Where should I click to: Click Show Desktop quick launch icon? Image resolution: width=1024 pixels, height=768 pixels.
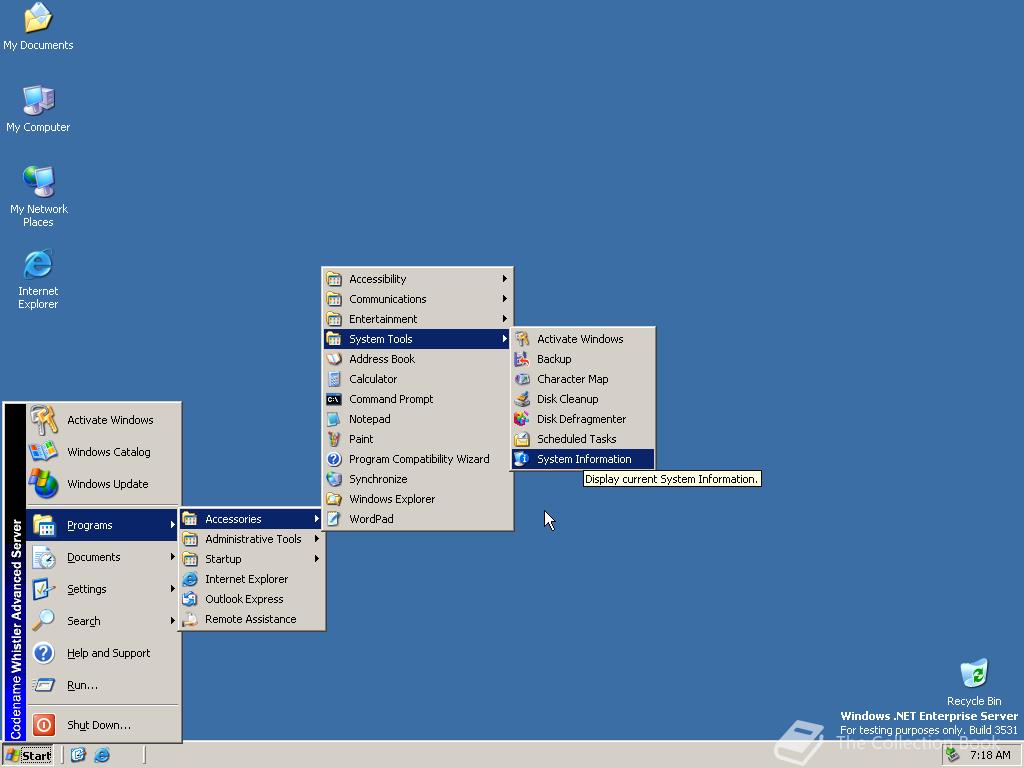(78, 756)
